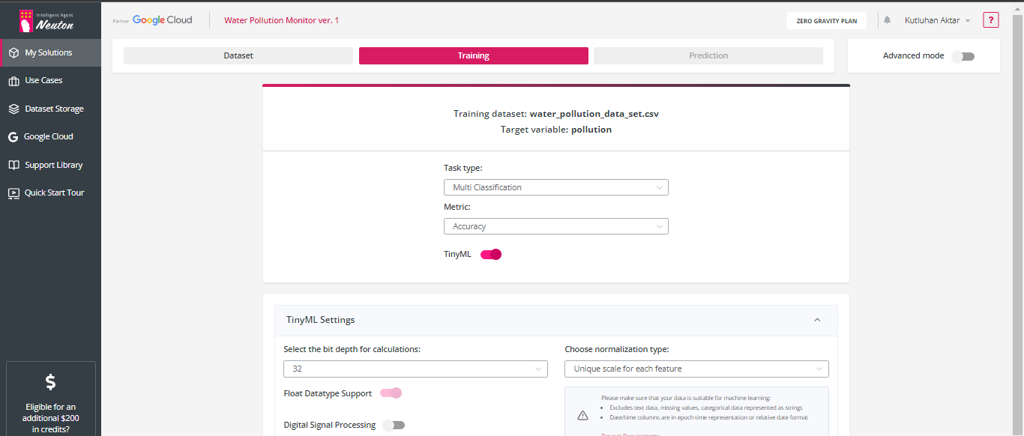Viewport: 1024px width, 436px height.
Task: Open the bit depth dropdown
Action: coord(415,369)
